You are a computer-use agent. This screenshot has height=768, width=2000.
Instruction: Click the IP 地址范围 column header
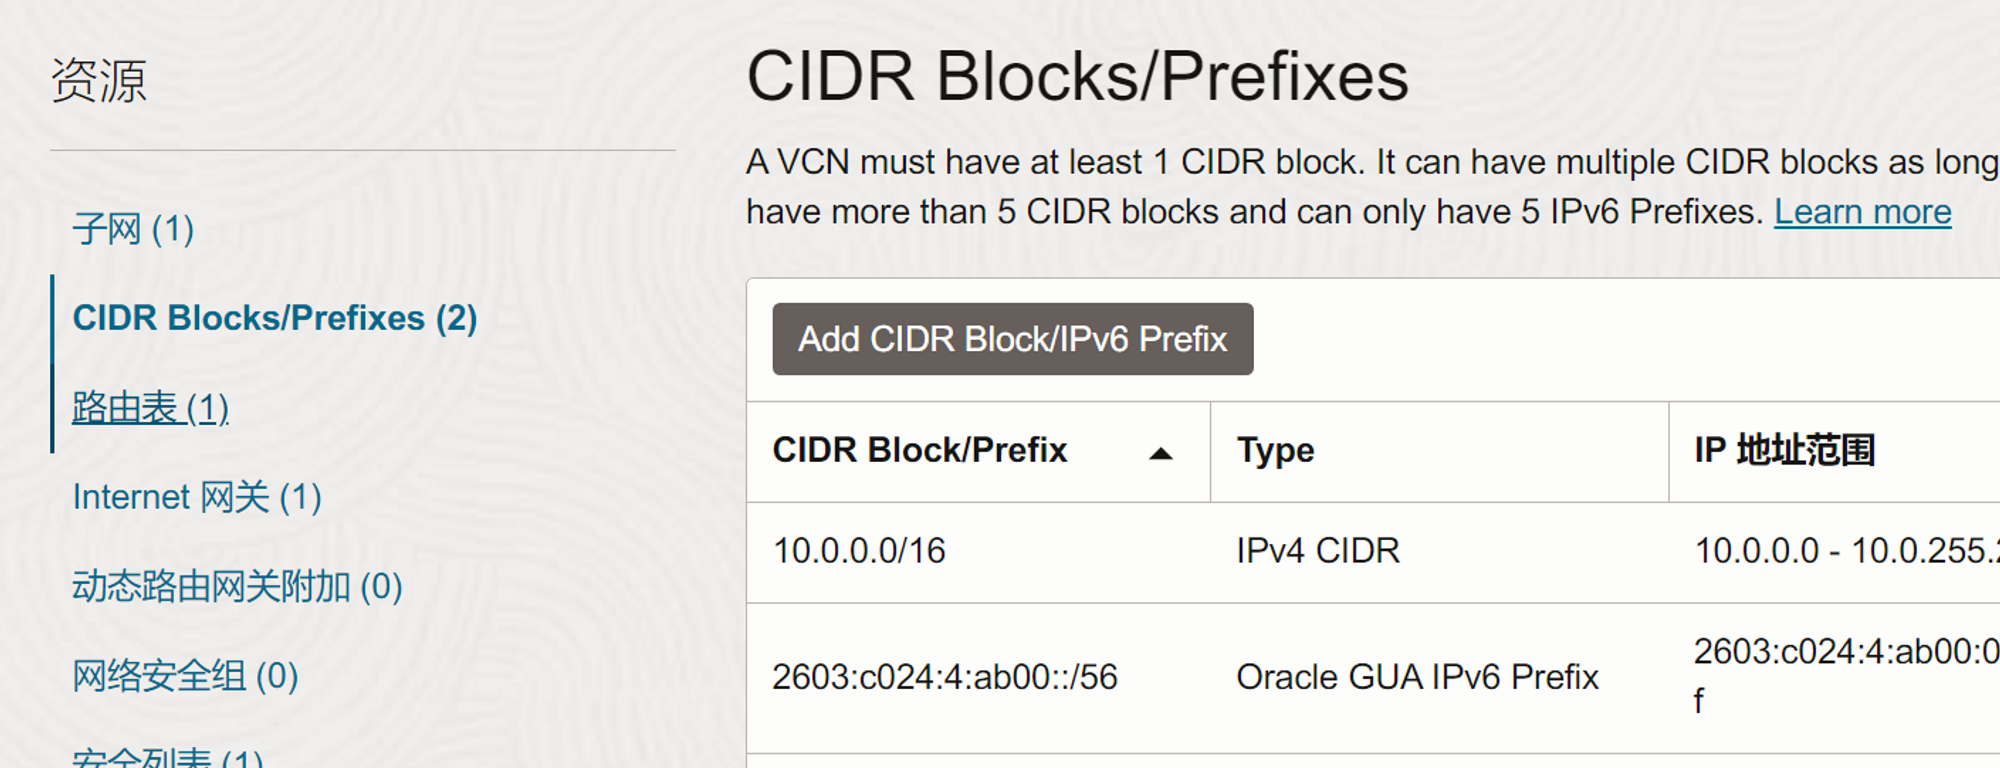[x=1784, y=451]
